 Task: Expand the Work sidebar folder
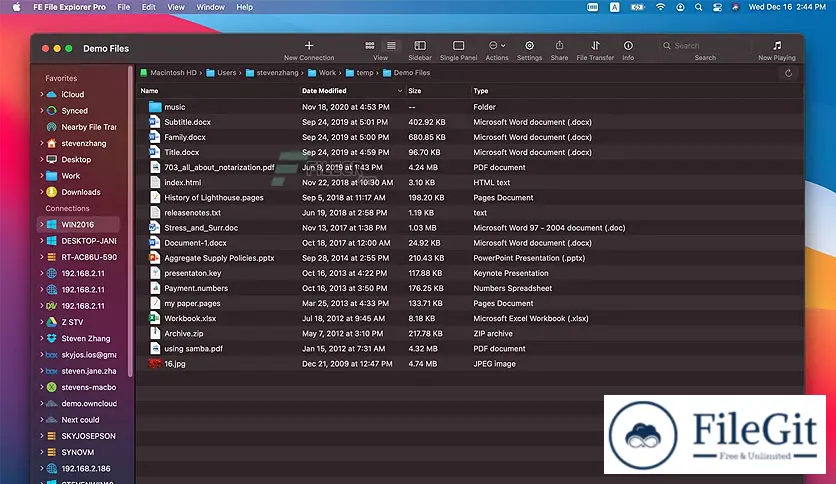[x=42, y=176]
